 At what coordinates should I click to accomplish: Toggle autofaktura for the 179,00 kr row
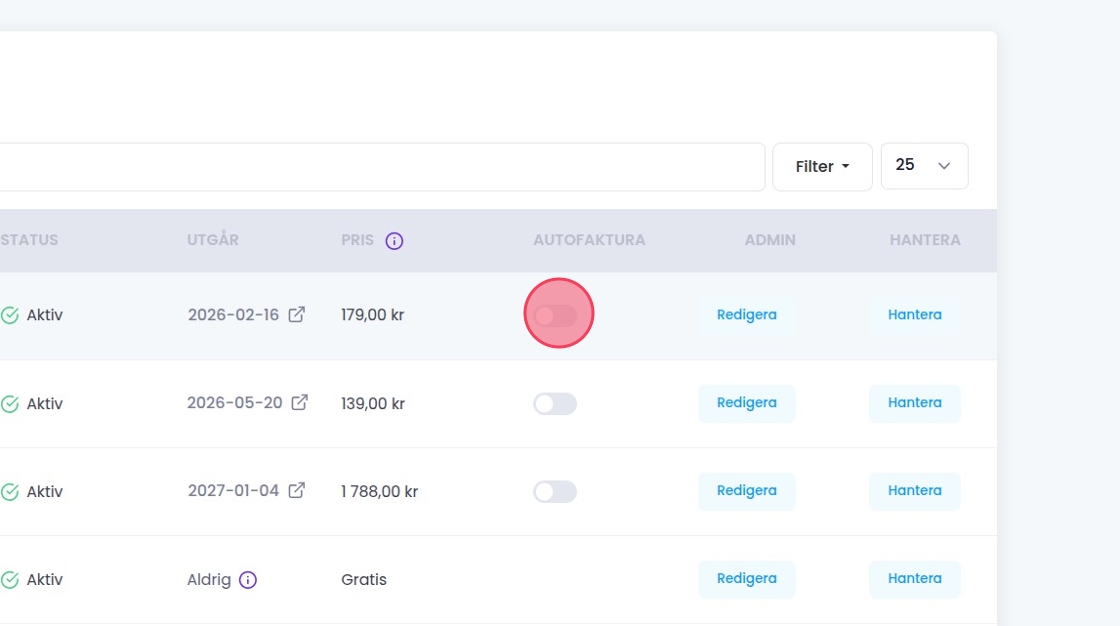(555, 315)
